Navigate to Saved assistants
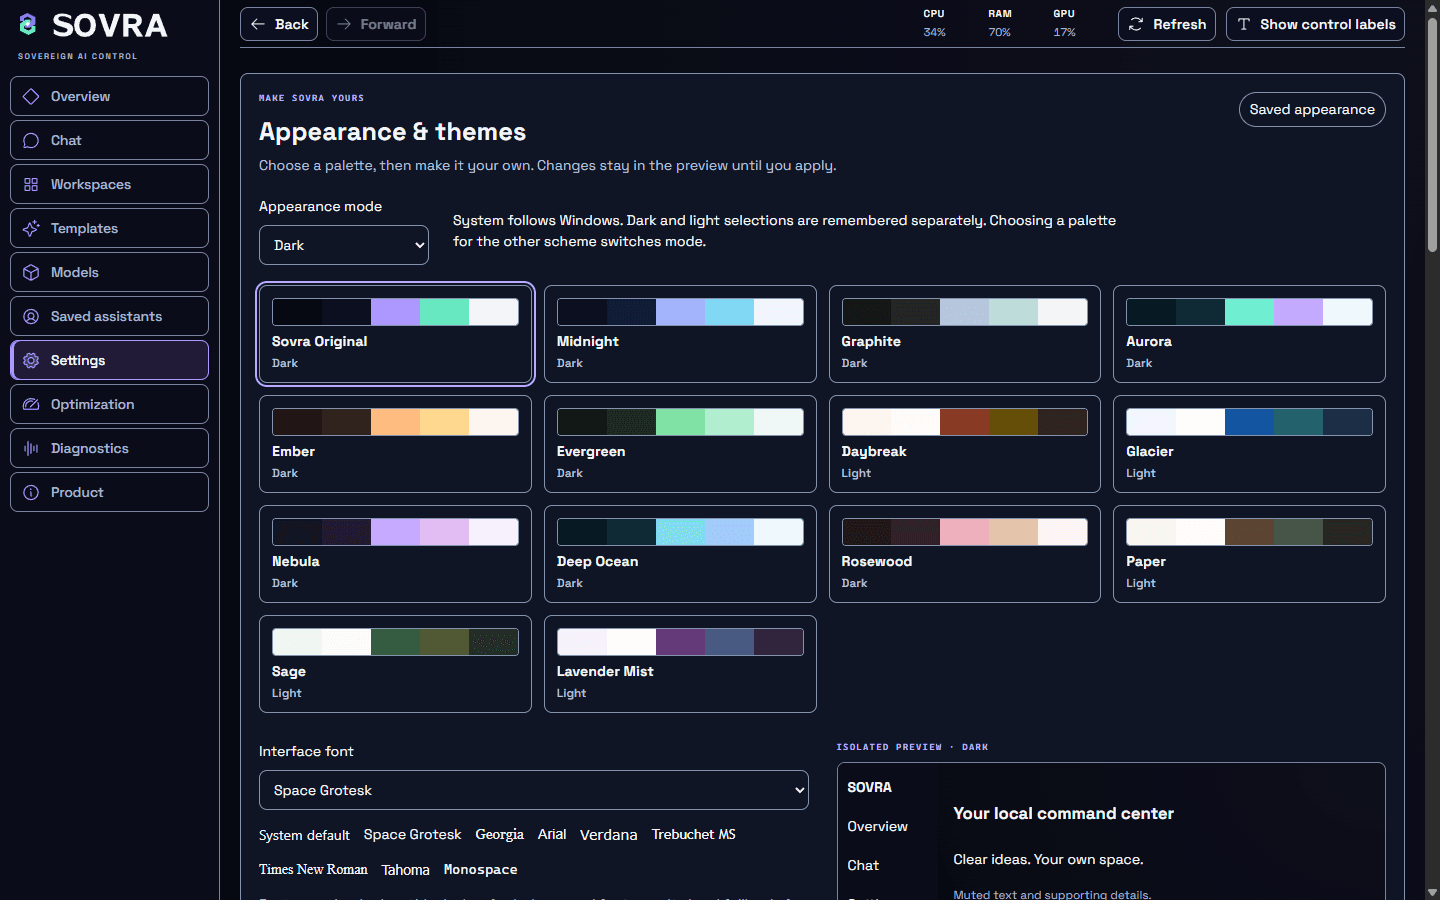Screen dimensions: 1440x900 [x=109, y=316]
